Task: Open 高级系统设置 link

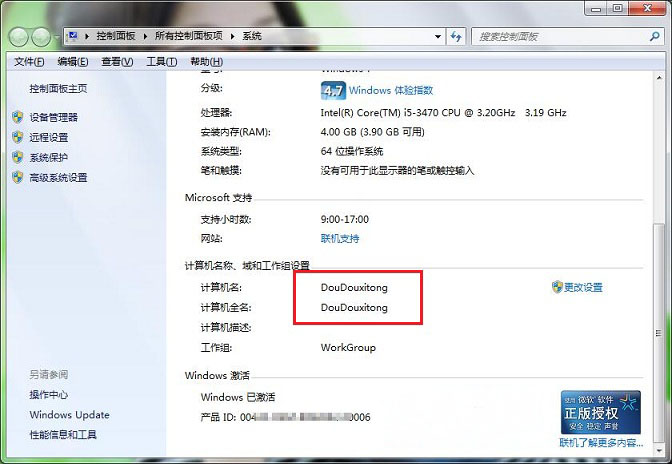Action: pos(58,177)
